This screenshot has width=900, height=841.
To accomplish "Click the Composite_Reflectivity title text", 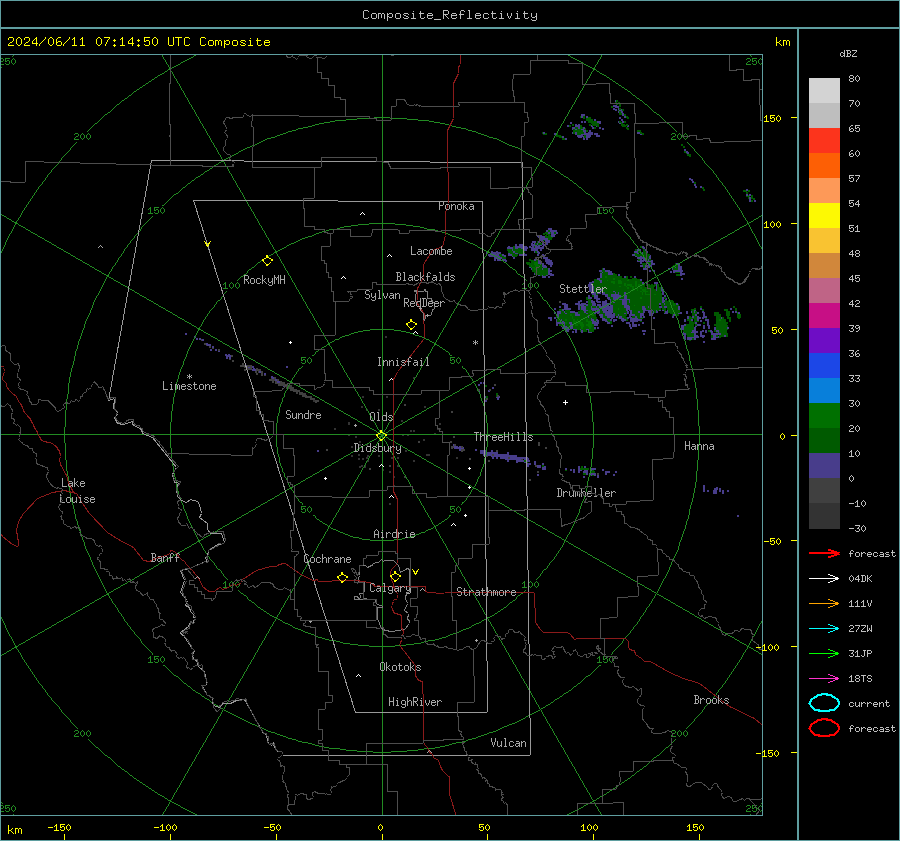I will pos(449,15).
